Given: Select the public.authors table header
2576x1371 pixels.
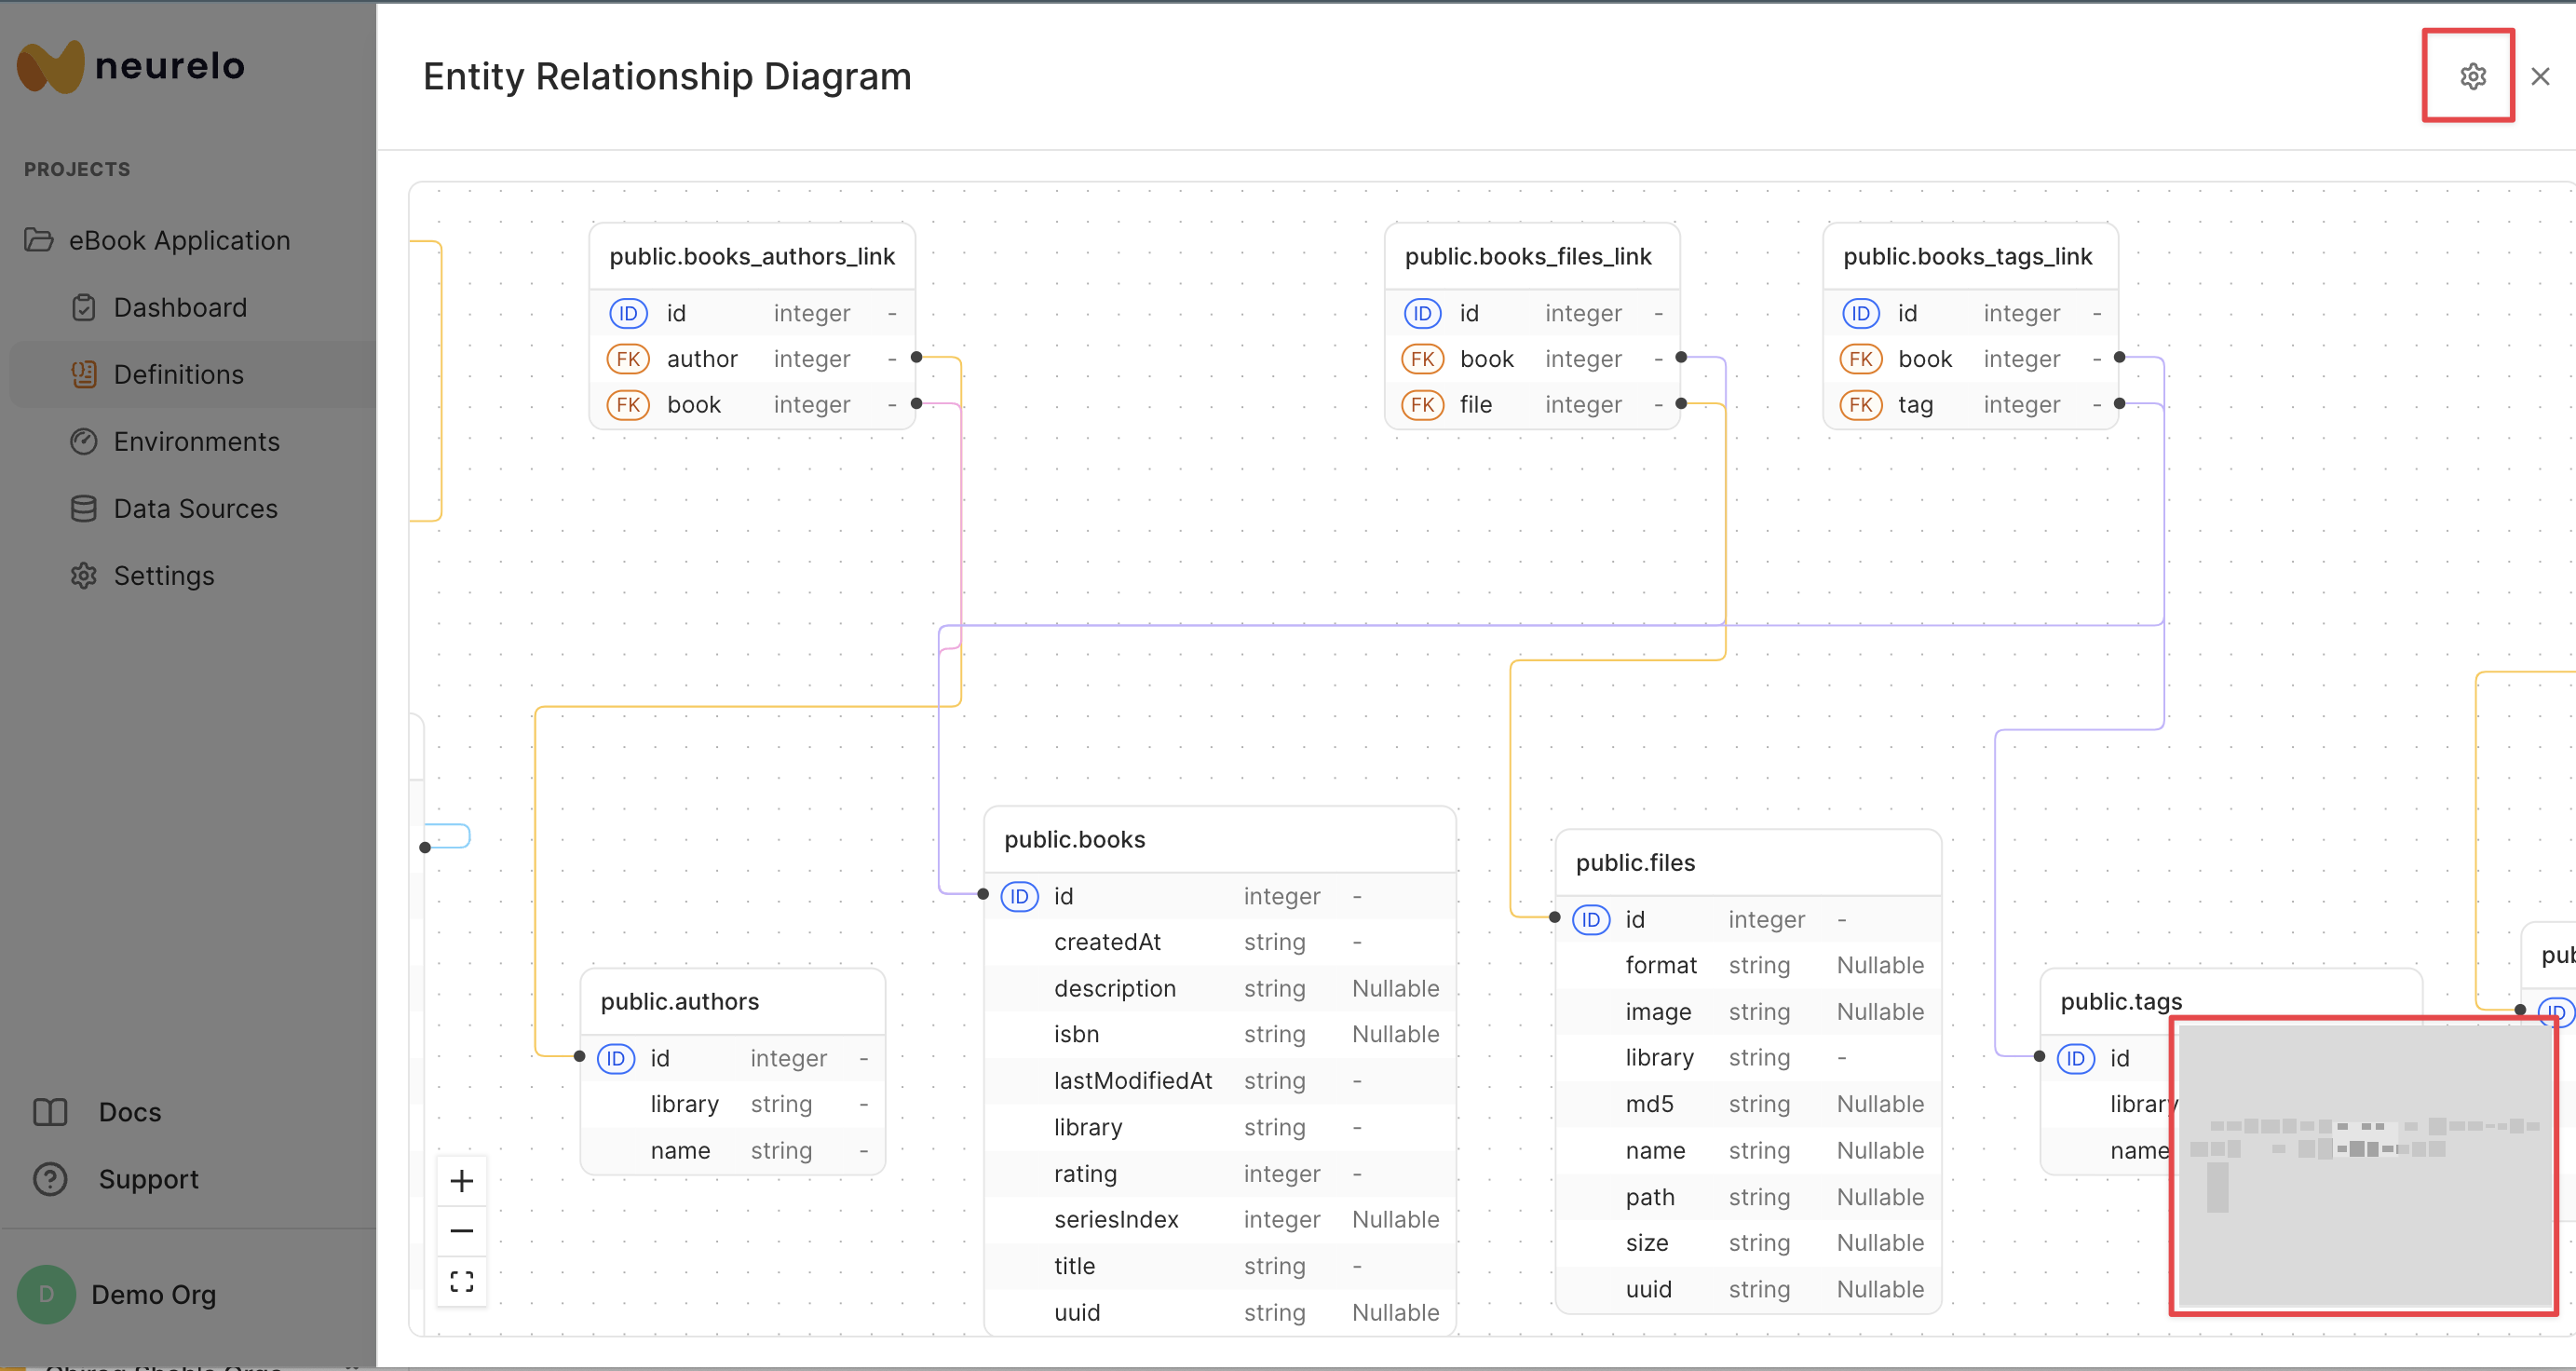Looking at the screenshot, I should (679, 1001).
